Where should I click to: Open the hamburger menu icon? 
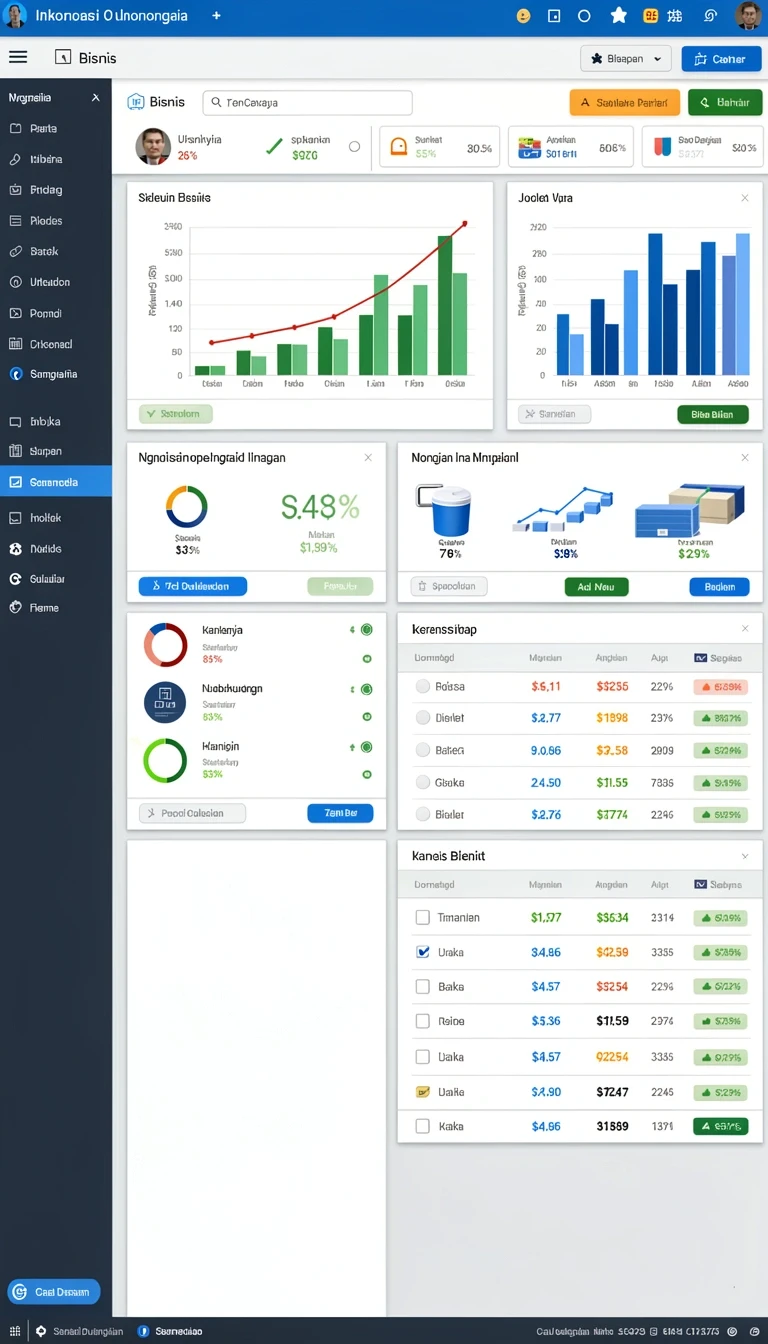(17, 58)
